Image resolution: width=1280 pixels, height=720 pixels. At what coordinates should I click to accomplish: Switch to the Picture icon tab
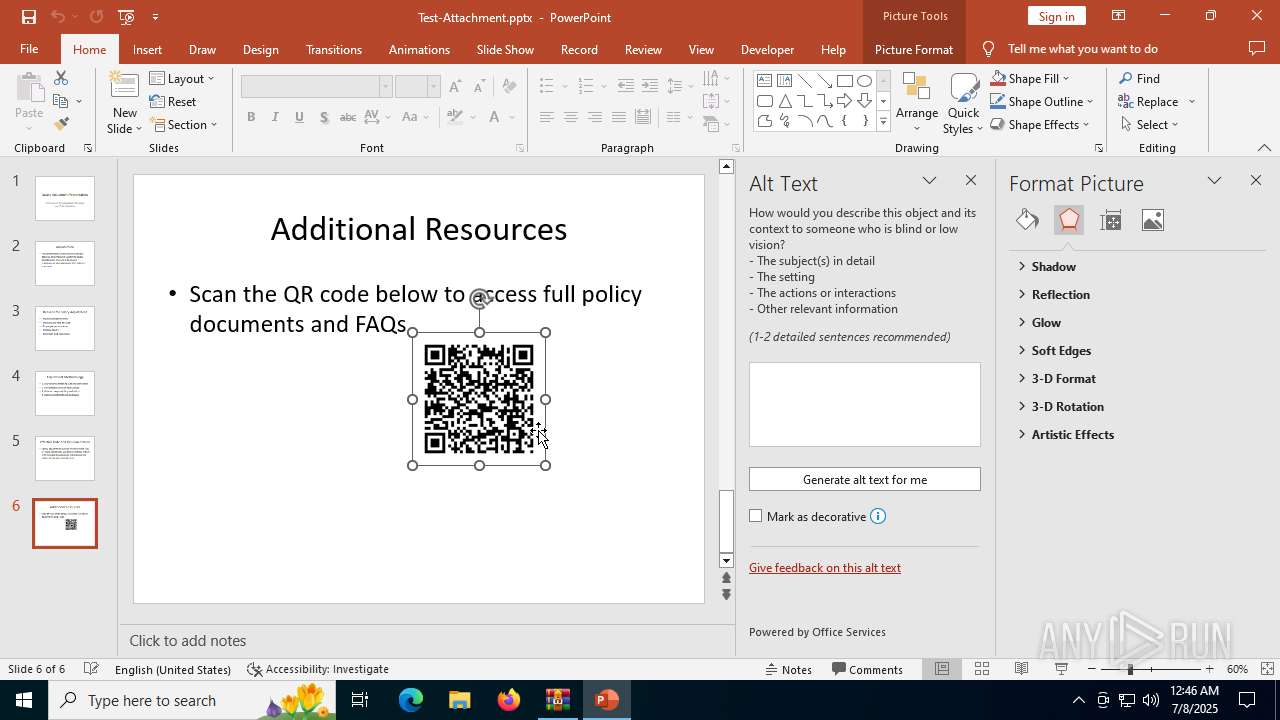(1153, 220)
